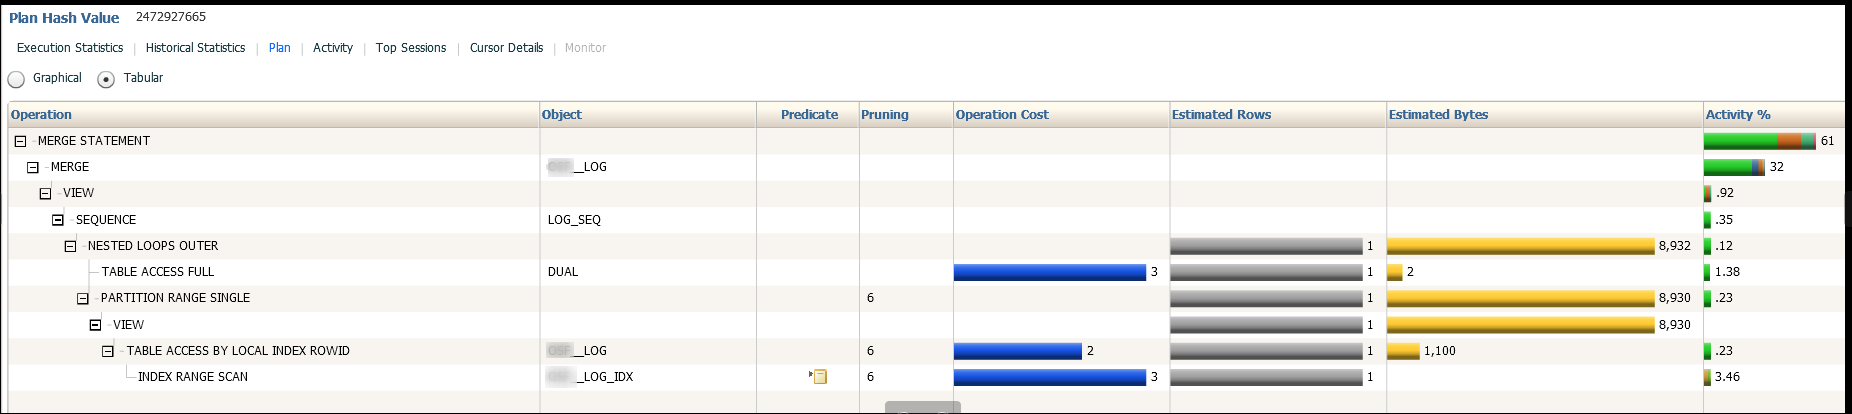
Task: Click the Activity % column header
Action: point(1738,115)
